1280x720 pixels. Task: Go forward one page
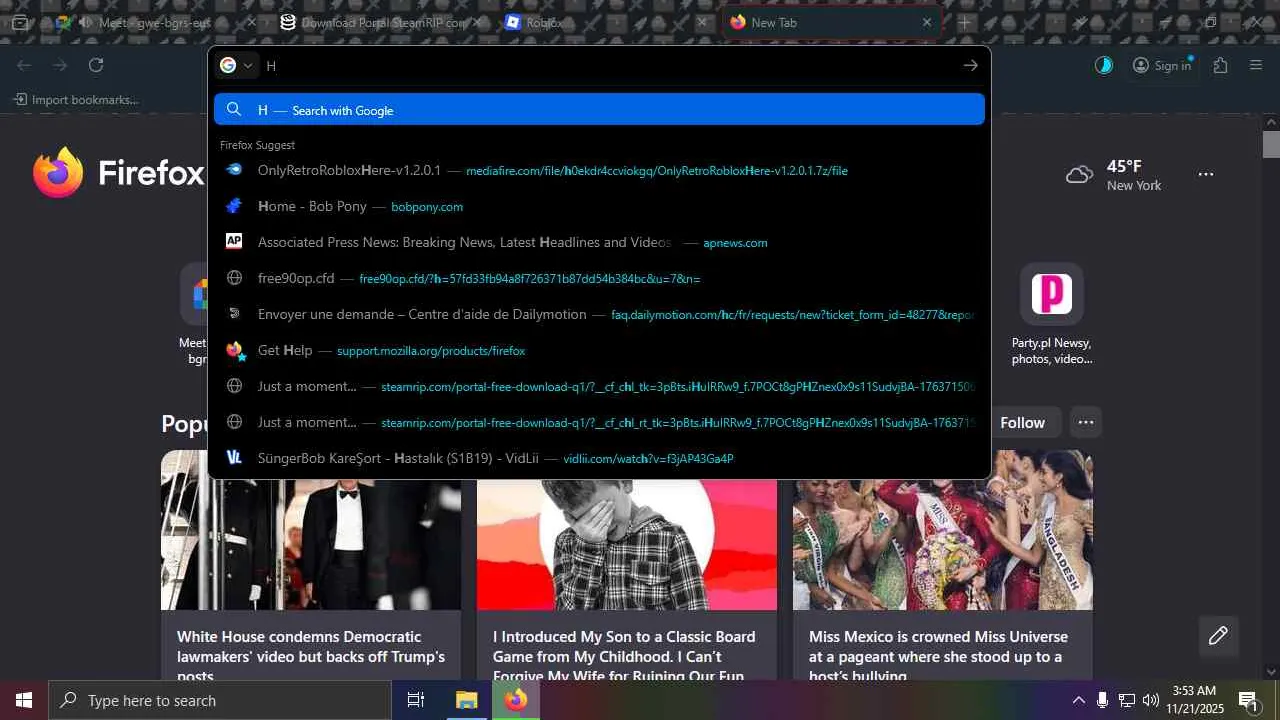click(x=60, y=65)
